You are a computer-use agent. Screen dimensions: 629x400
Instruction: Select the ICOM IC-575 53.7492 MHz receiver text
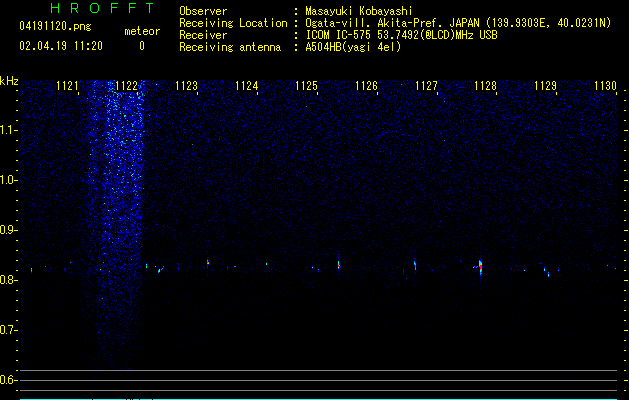(x=402, y=35)
